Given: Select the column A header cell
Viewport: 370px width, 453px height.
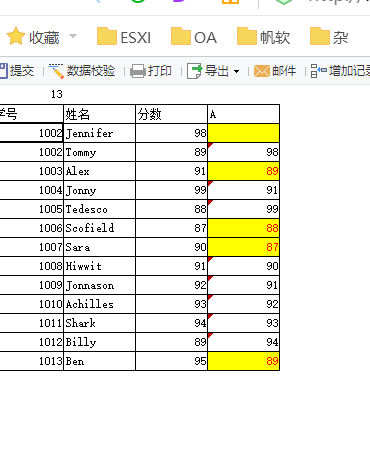Looking at the screenshot, I should coord(243,114).
